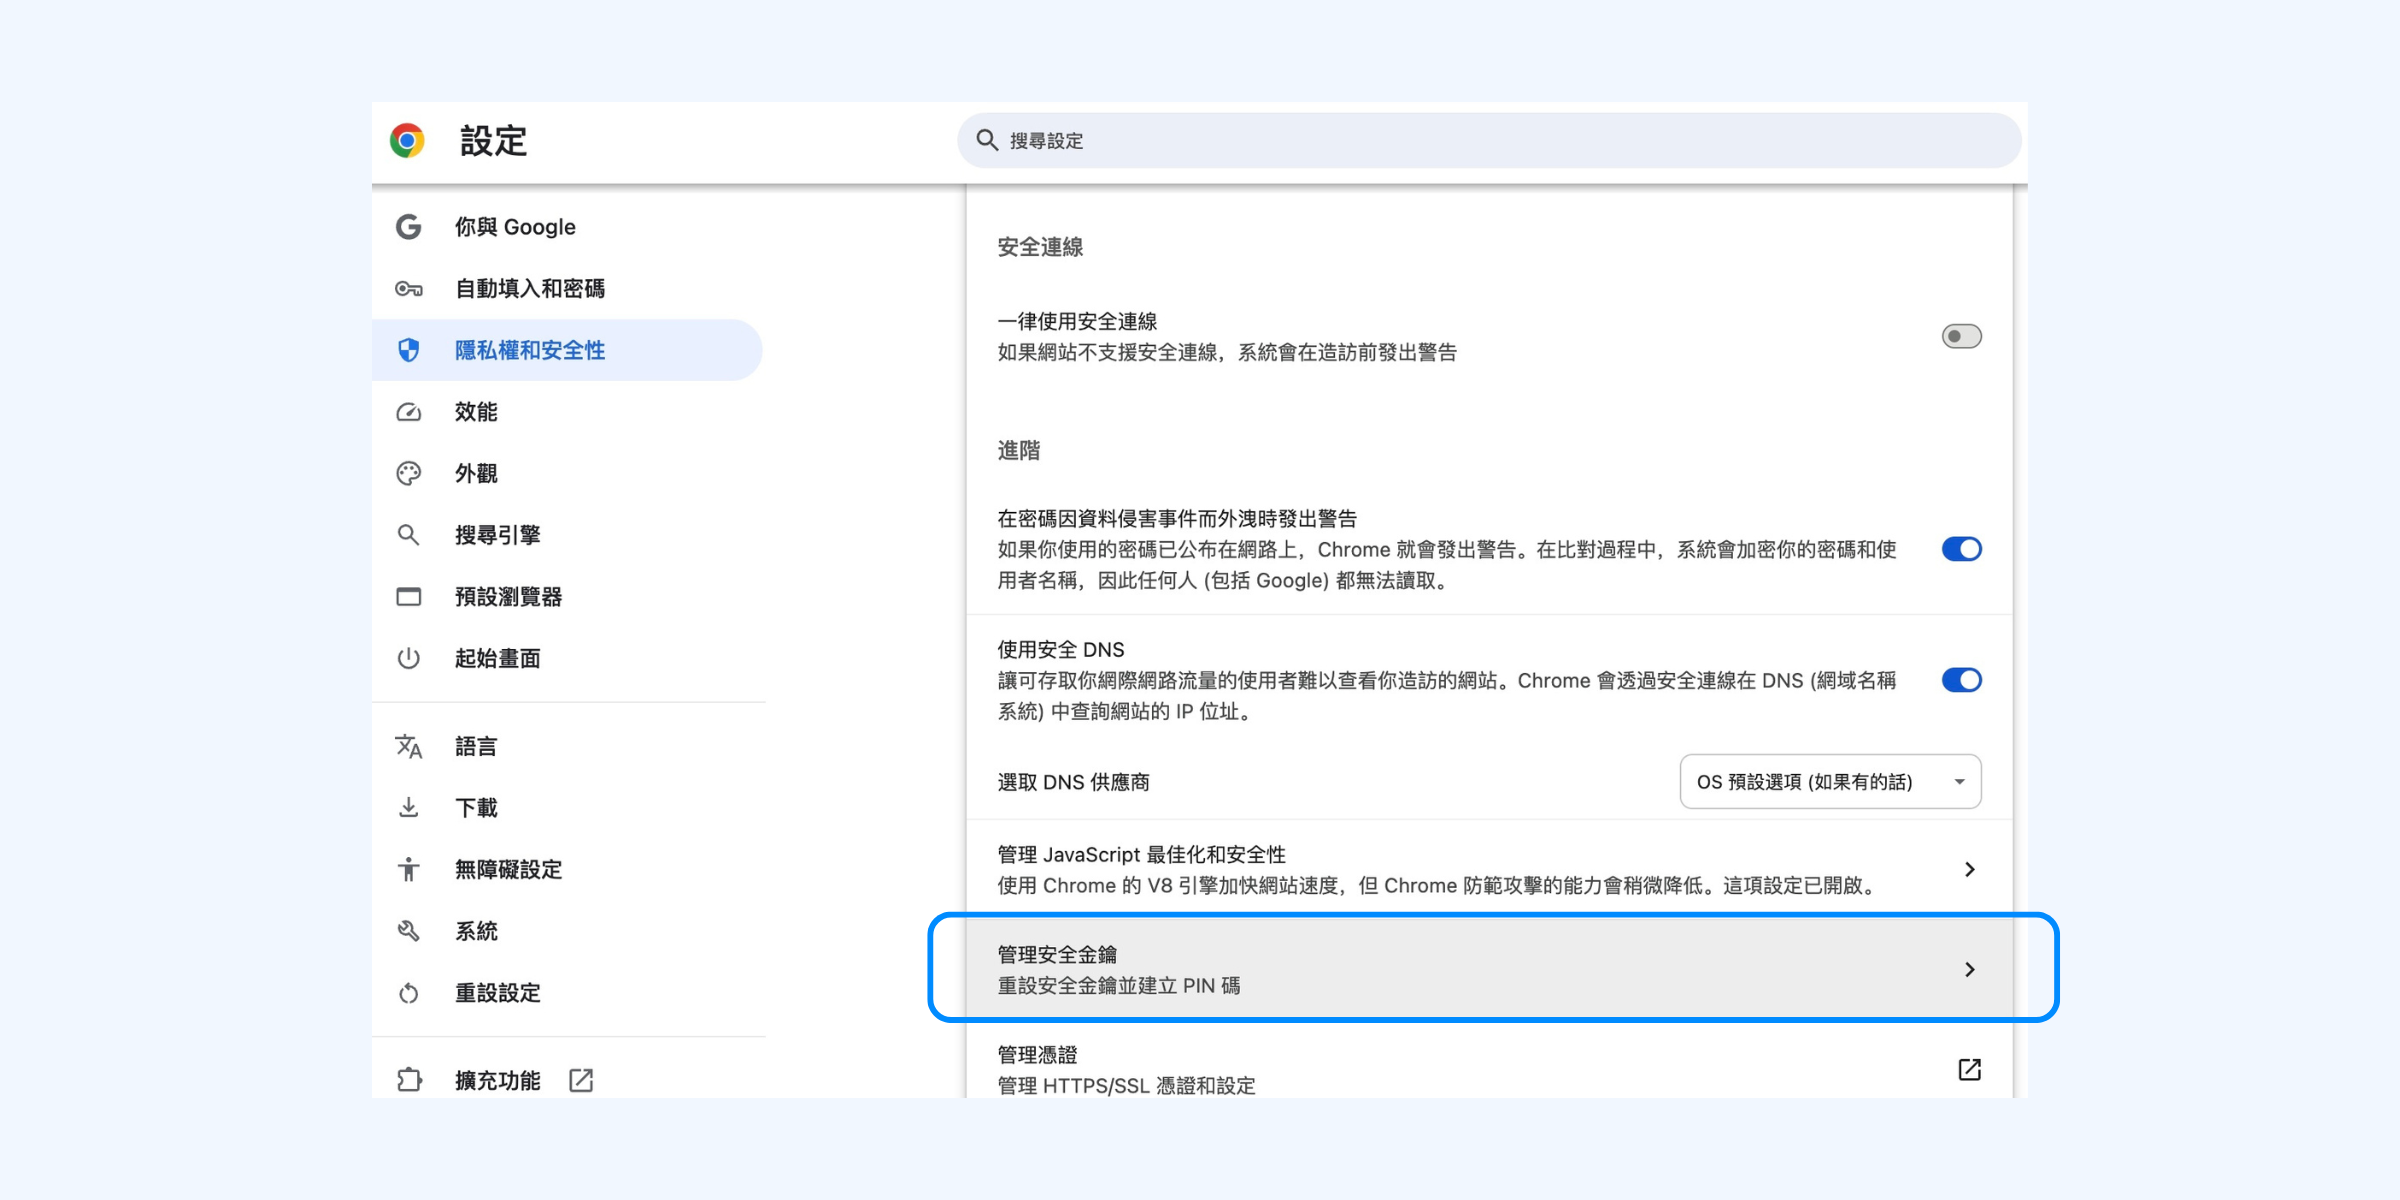The width and height of the screenshot is (2400, 1200).
Task: Open 管理安全金鑰 via its chevron arrow
Action: [1969, 970]
